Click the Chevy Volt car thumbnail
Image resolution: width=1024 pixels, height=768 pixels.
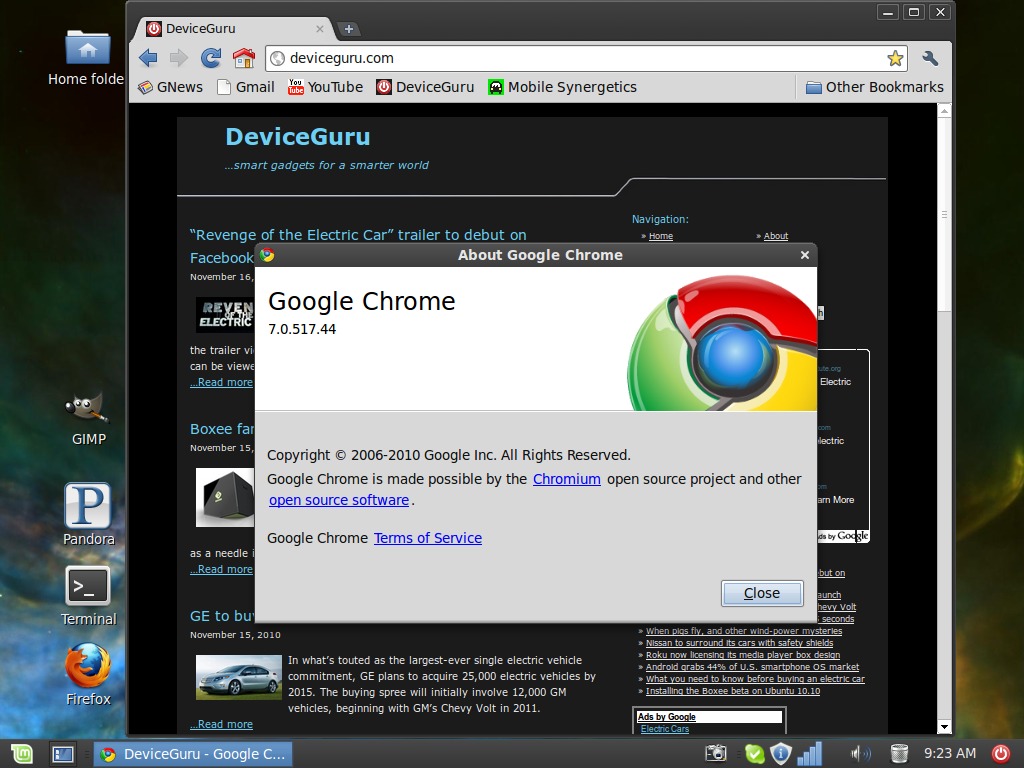pyautogui.click(x=238, y=677)
